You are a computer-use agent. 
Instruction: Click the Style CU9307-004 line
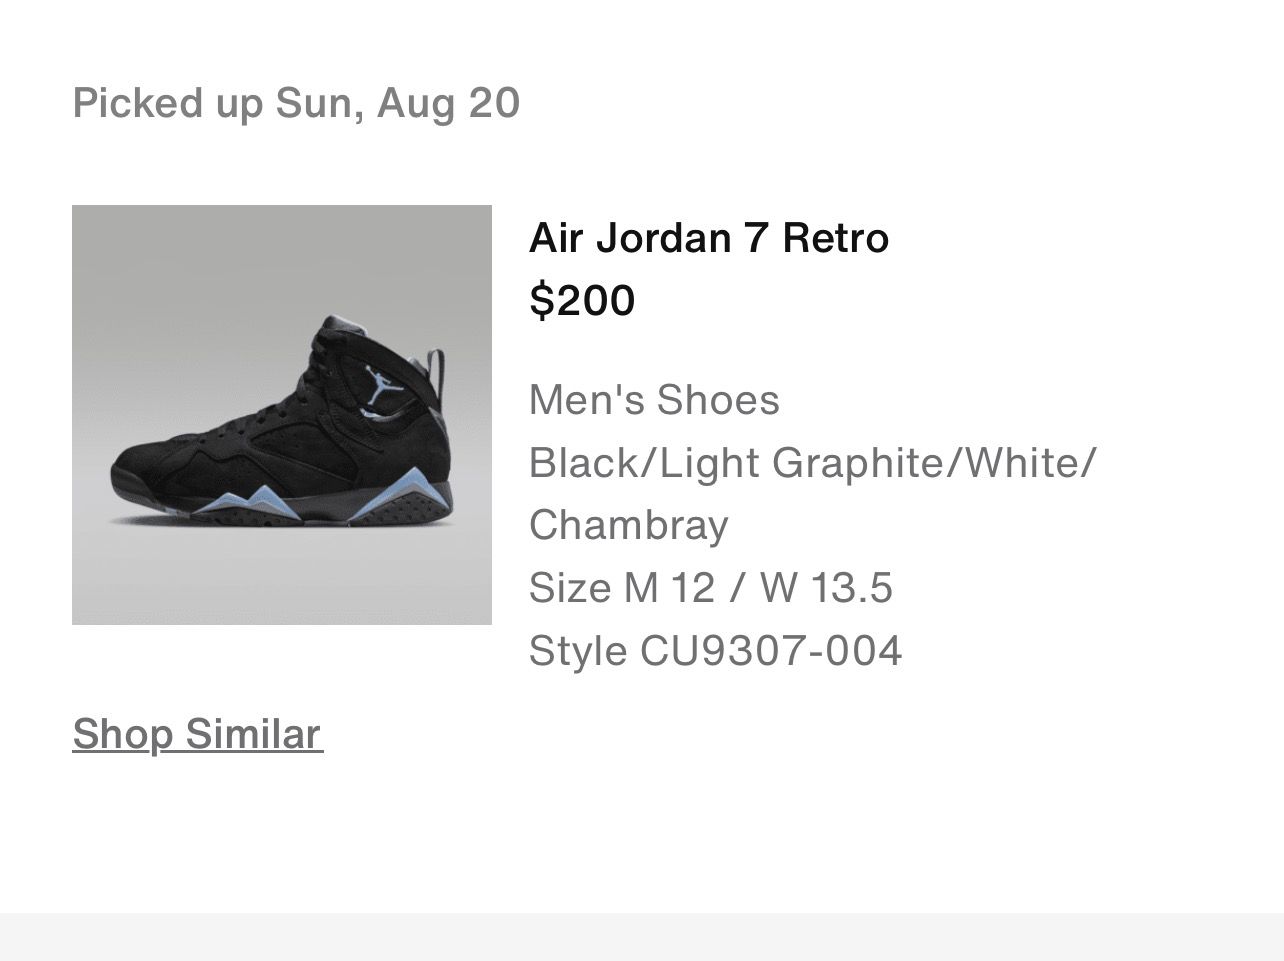tap(714, 651)
